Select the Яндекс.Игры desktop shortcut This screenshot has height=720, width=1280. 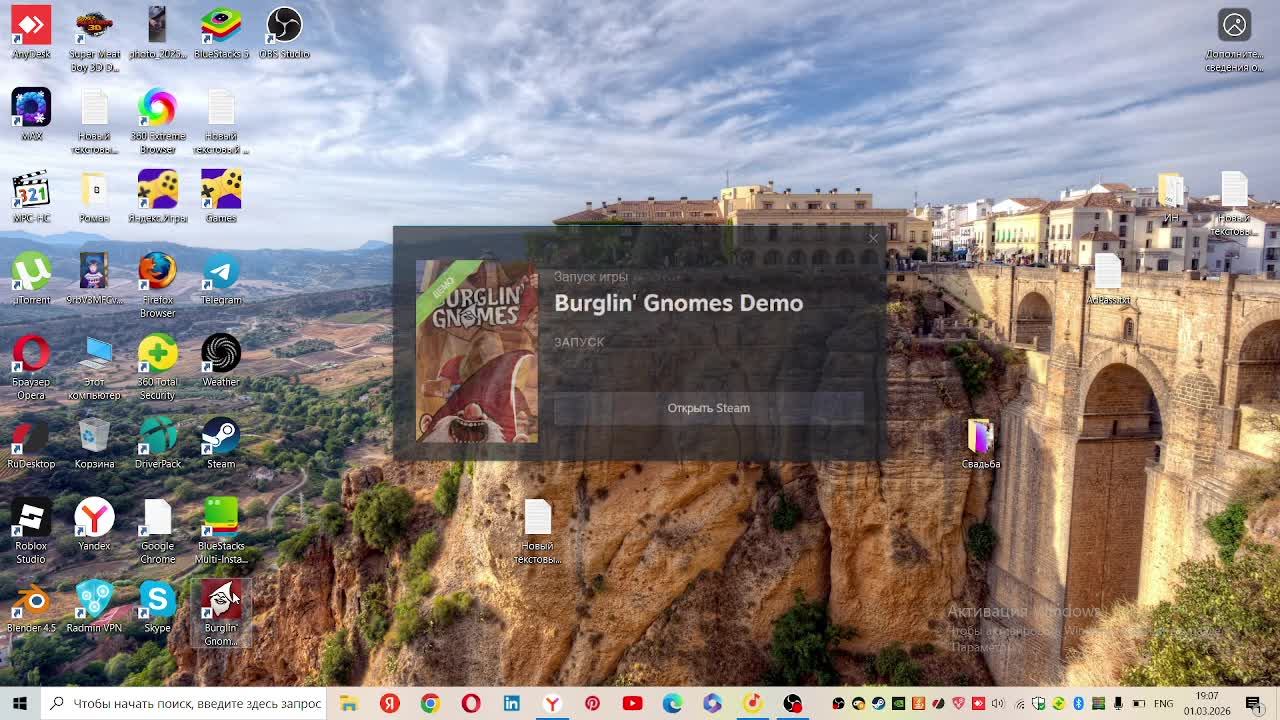(157, 197)
